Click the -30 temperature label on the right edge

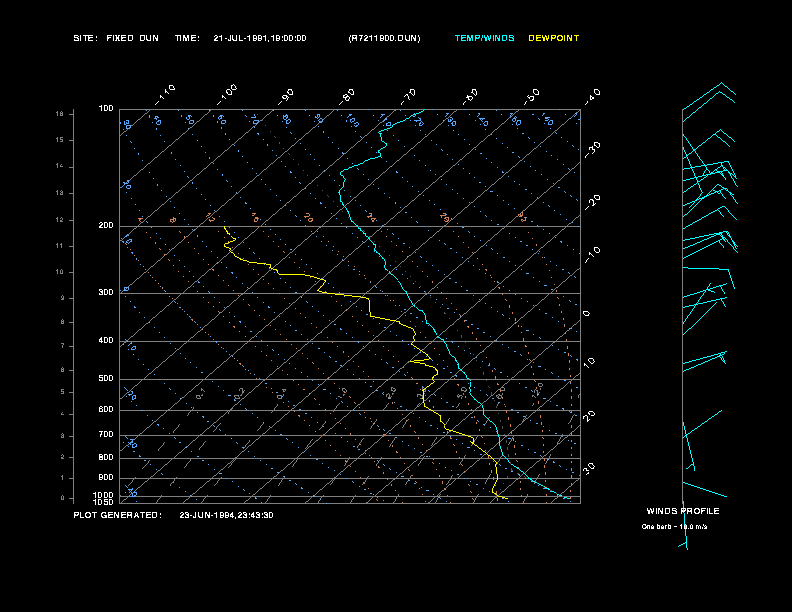point(592,150)
